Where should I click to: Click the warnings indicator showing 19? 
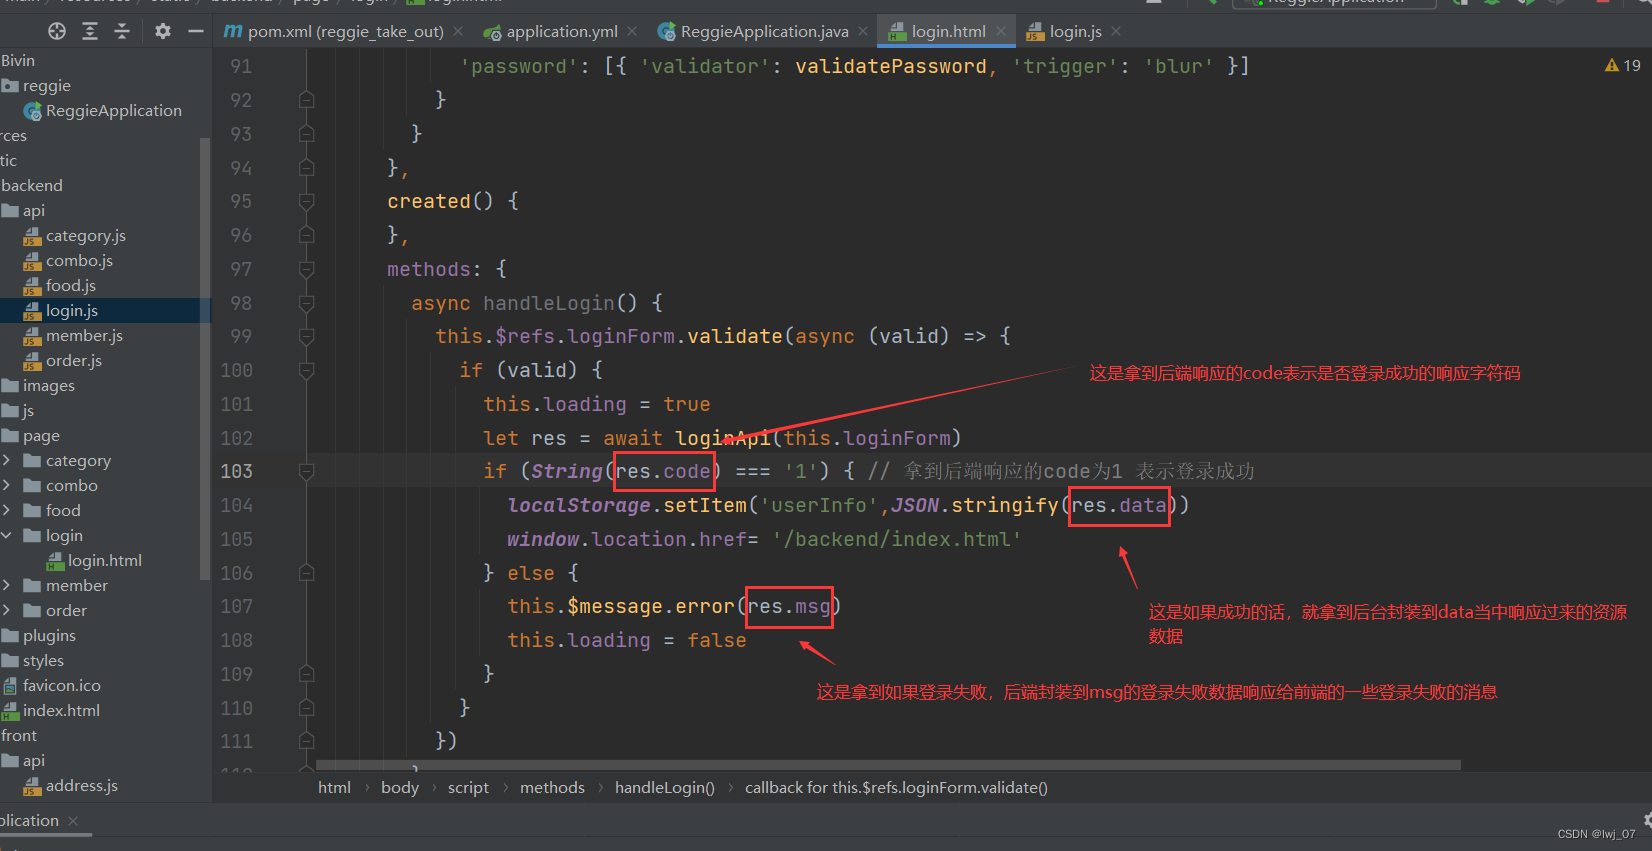point(1622,65)
